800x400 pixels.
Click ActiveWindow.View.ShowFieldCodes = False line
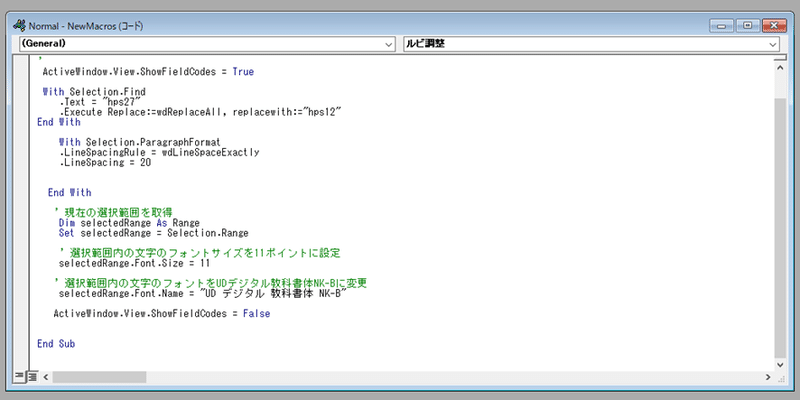[162, 314]
